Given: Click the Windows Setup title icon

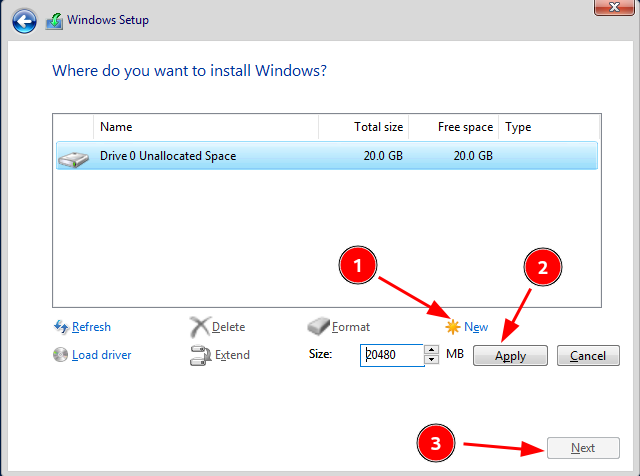Looking at the screenshot, I should (x=54, y=21).
